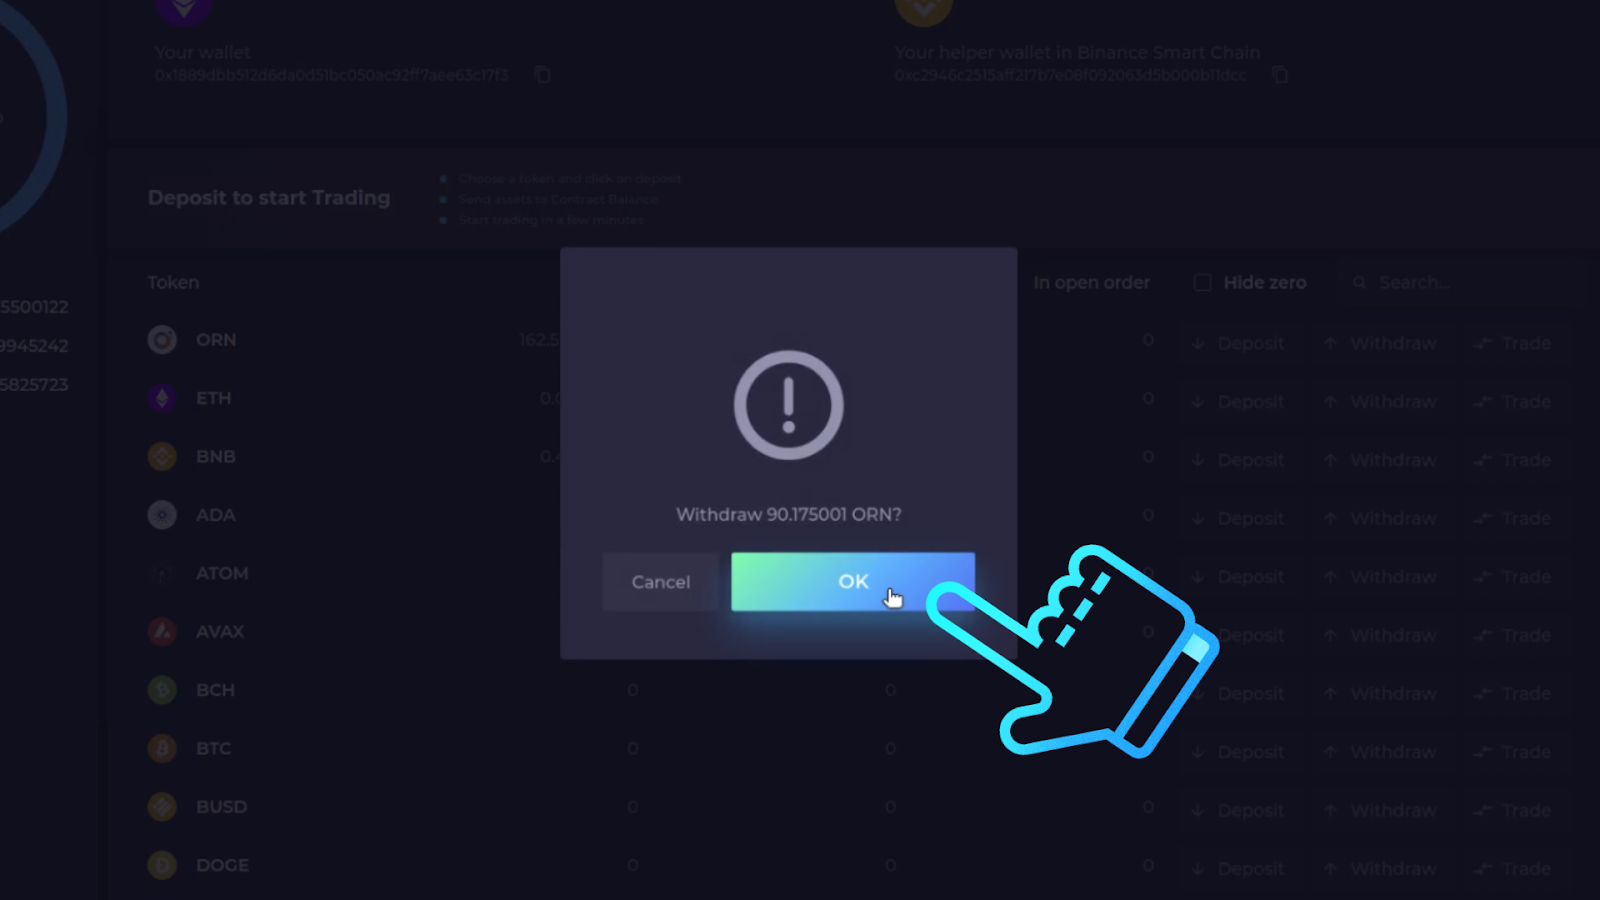Select the DOGE token icon
The width and height of the screenshot is (1600, 900).
tap(162, 865)
